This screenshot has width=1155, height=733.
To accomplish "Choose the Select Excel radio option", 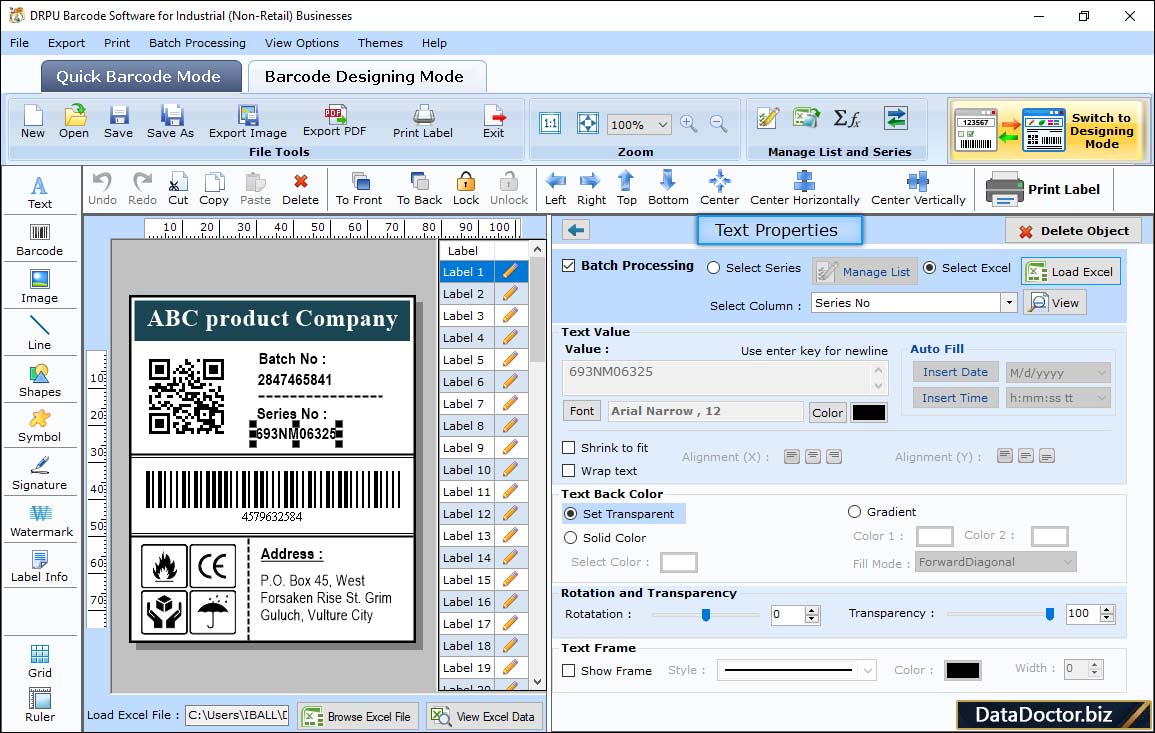I will pyautogui.click(x=930, y=268).
